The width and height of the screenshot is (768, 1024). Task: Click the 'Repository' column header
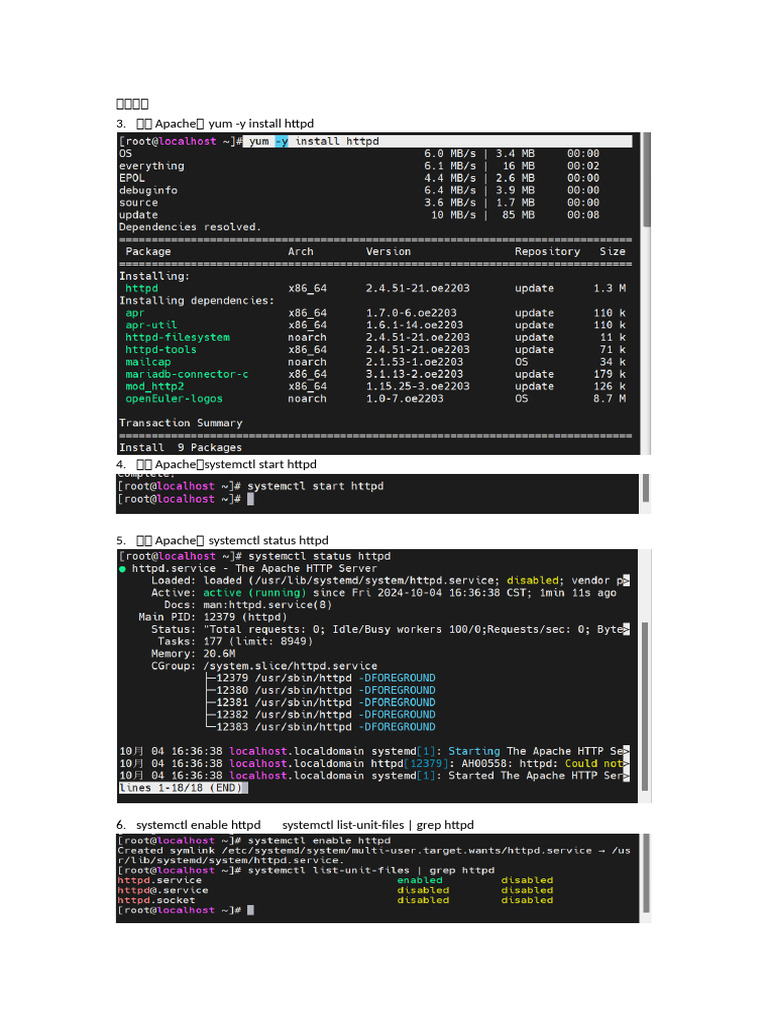coord(547,251)
